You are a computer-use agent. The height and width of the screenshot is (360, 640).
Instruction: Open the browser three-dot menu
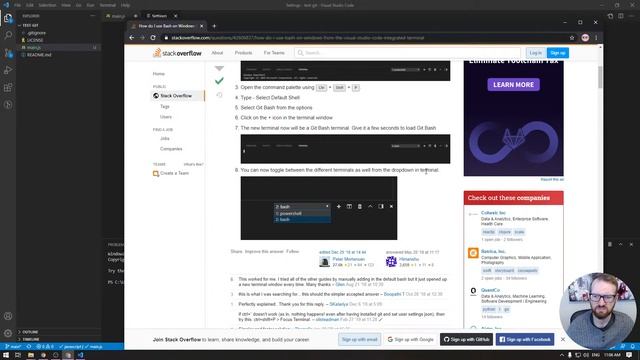tap(596, 38)
